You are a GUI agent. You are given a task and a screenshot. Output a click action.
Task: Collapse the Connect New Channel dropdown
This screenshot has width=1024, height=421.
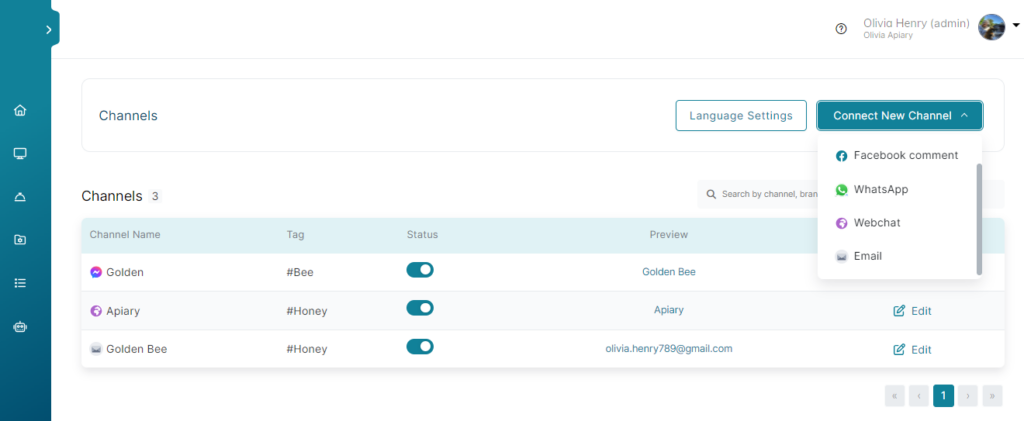tap(899, 116)
